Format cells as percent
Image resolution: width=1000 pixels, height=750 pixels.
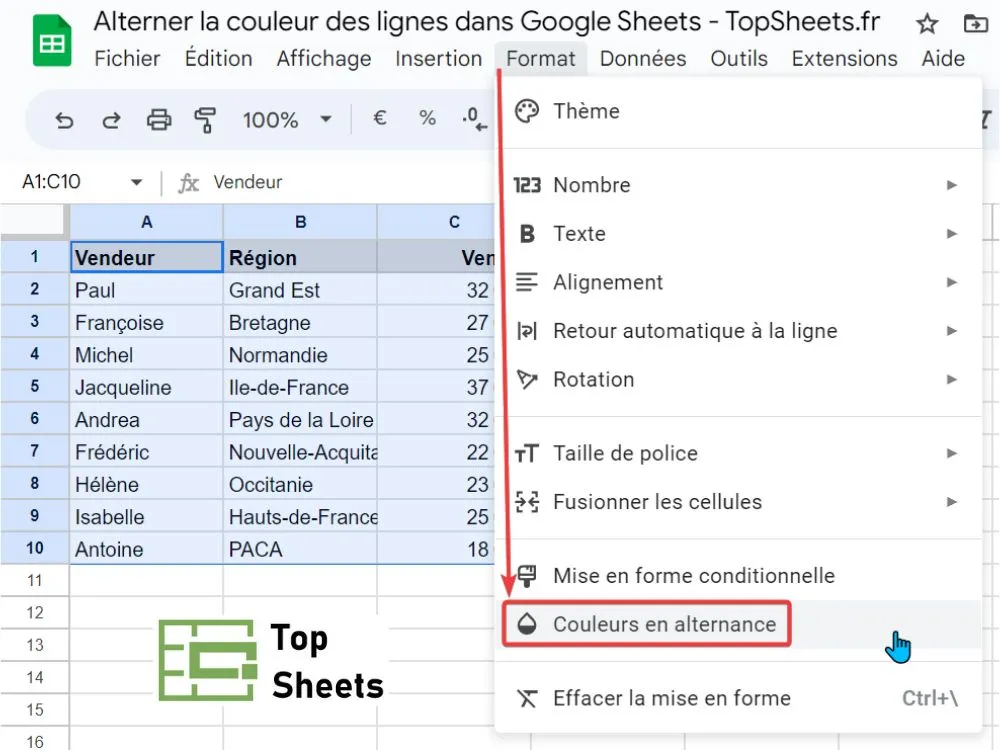427,118
